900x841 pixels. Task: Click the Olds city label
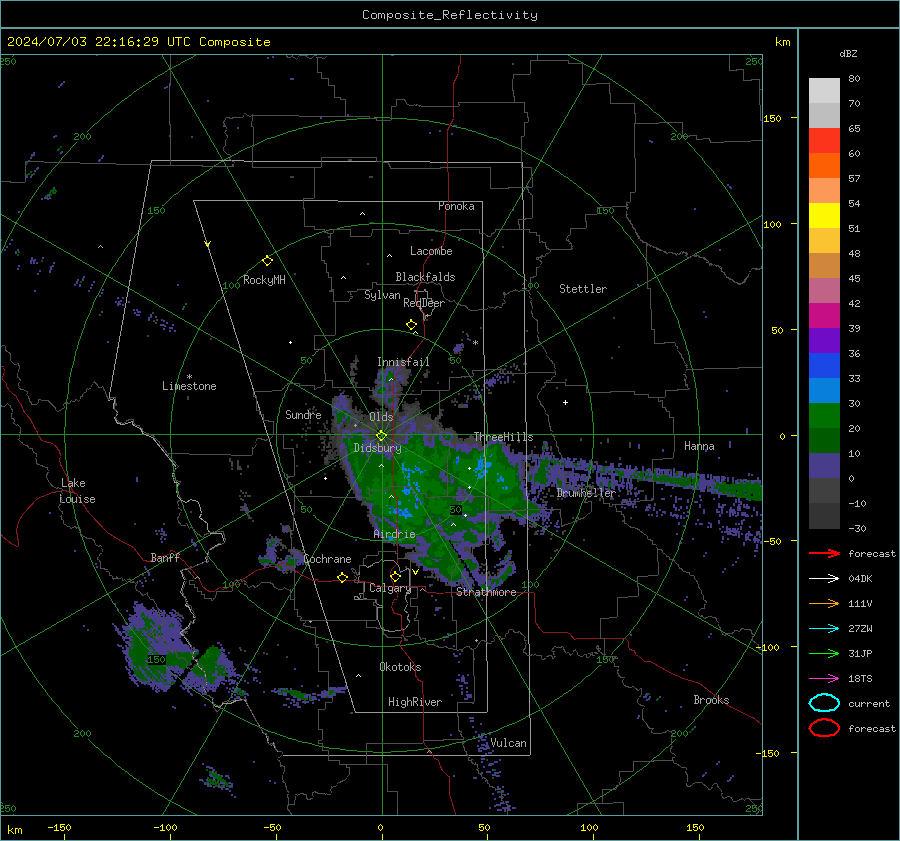point(381,417)
